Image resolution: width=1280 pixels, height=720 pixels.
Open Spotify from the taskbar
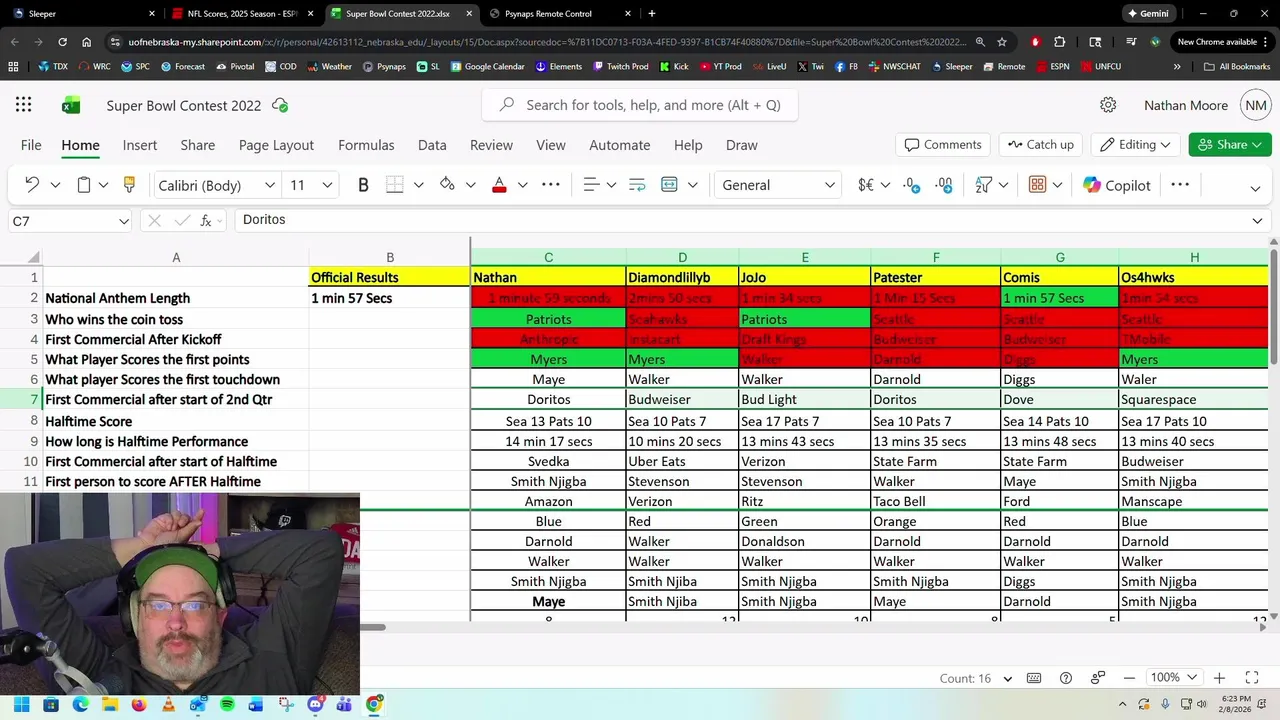[x=227, y=704]
